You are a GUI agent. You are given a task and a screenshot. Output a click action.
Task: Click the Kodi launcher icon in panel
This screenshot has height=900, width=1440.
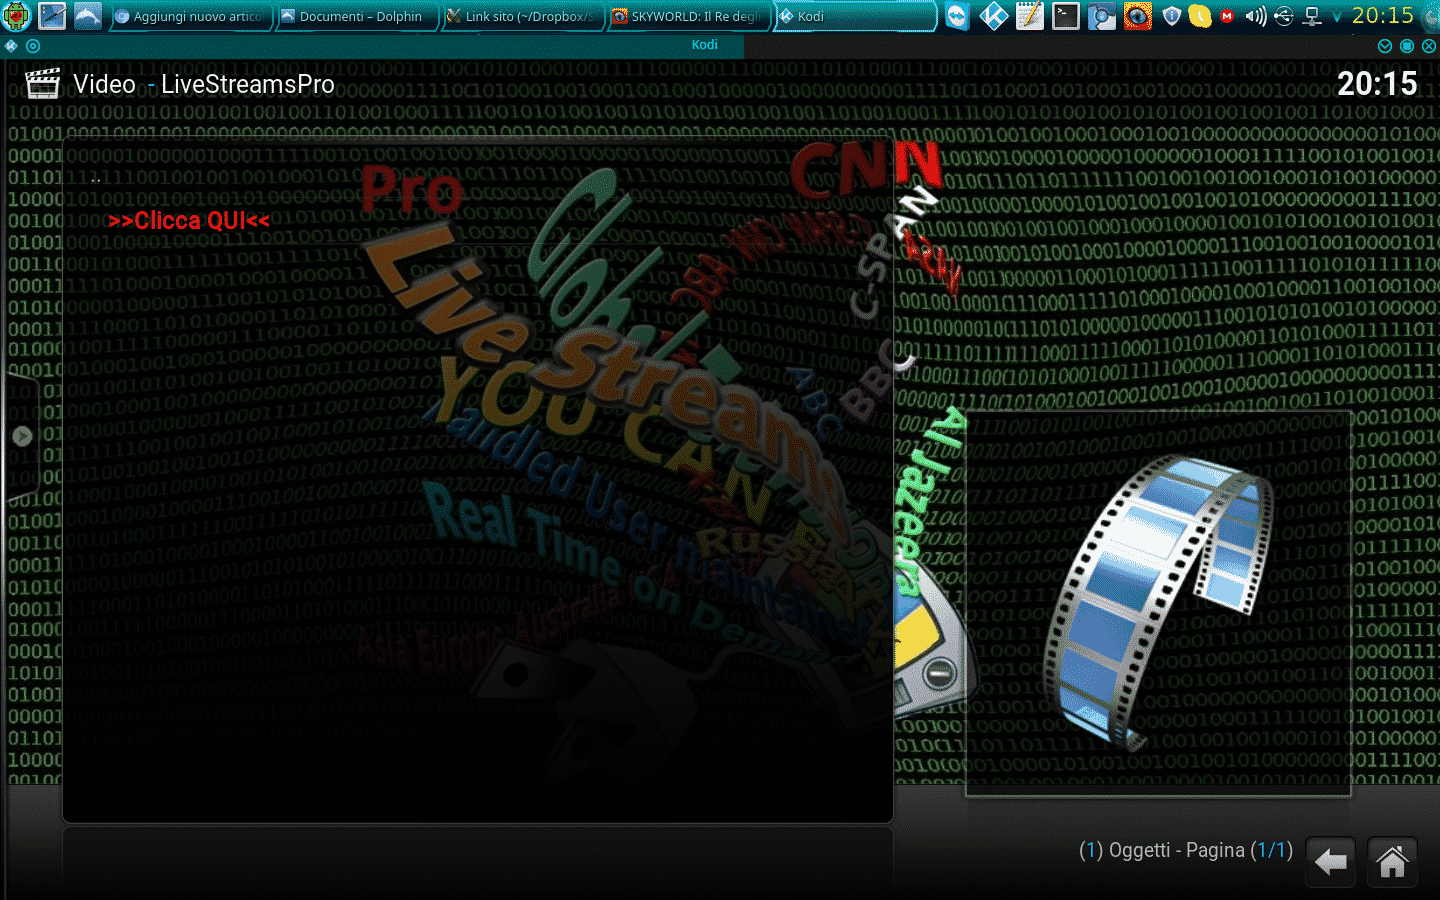tap(993, 16)
